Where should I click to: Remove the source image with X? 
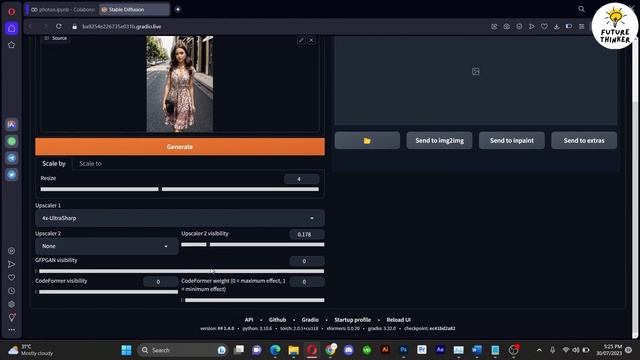point(311,40)
